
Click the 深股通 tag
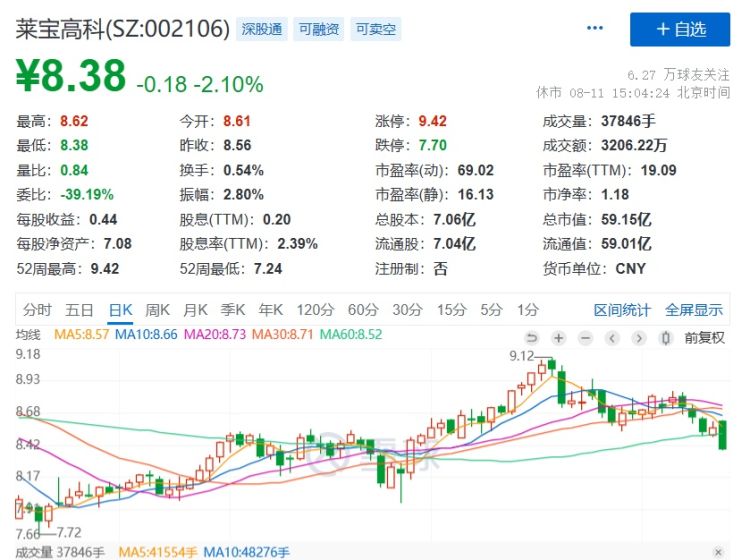[x=262, y=29]
